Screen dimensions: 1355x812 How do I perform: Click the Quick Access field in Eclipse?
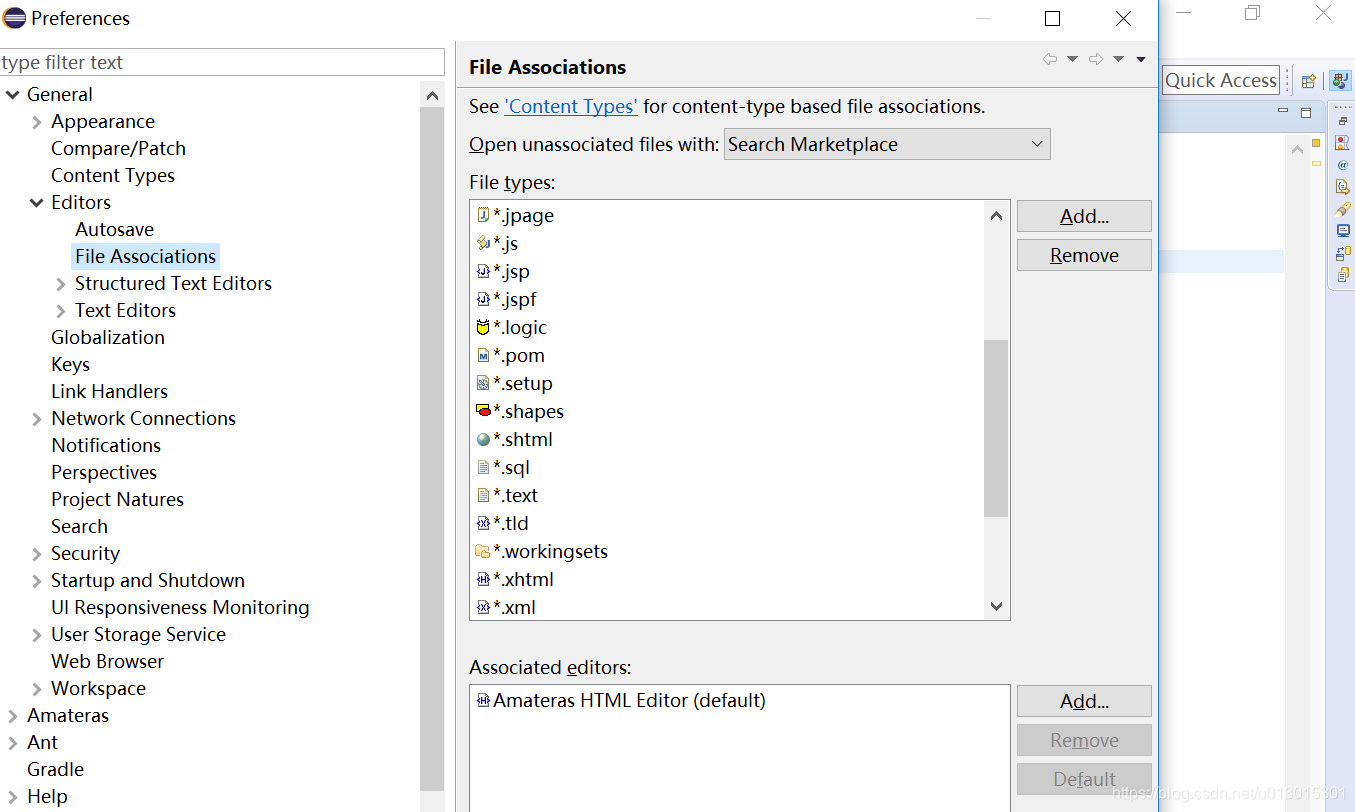pyautogui.click(x=1221, y=80)
